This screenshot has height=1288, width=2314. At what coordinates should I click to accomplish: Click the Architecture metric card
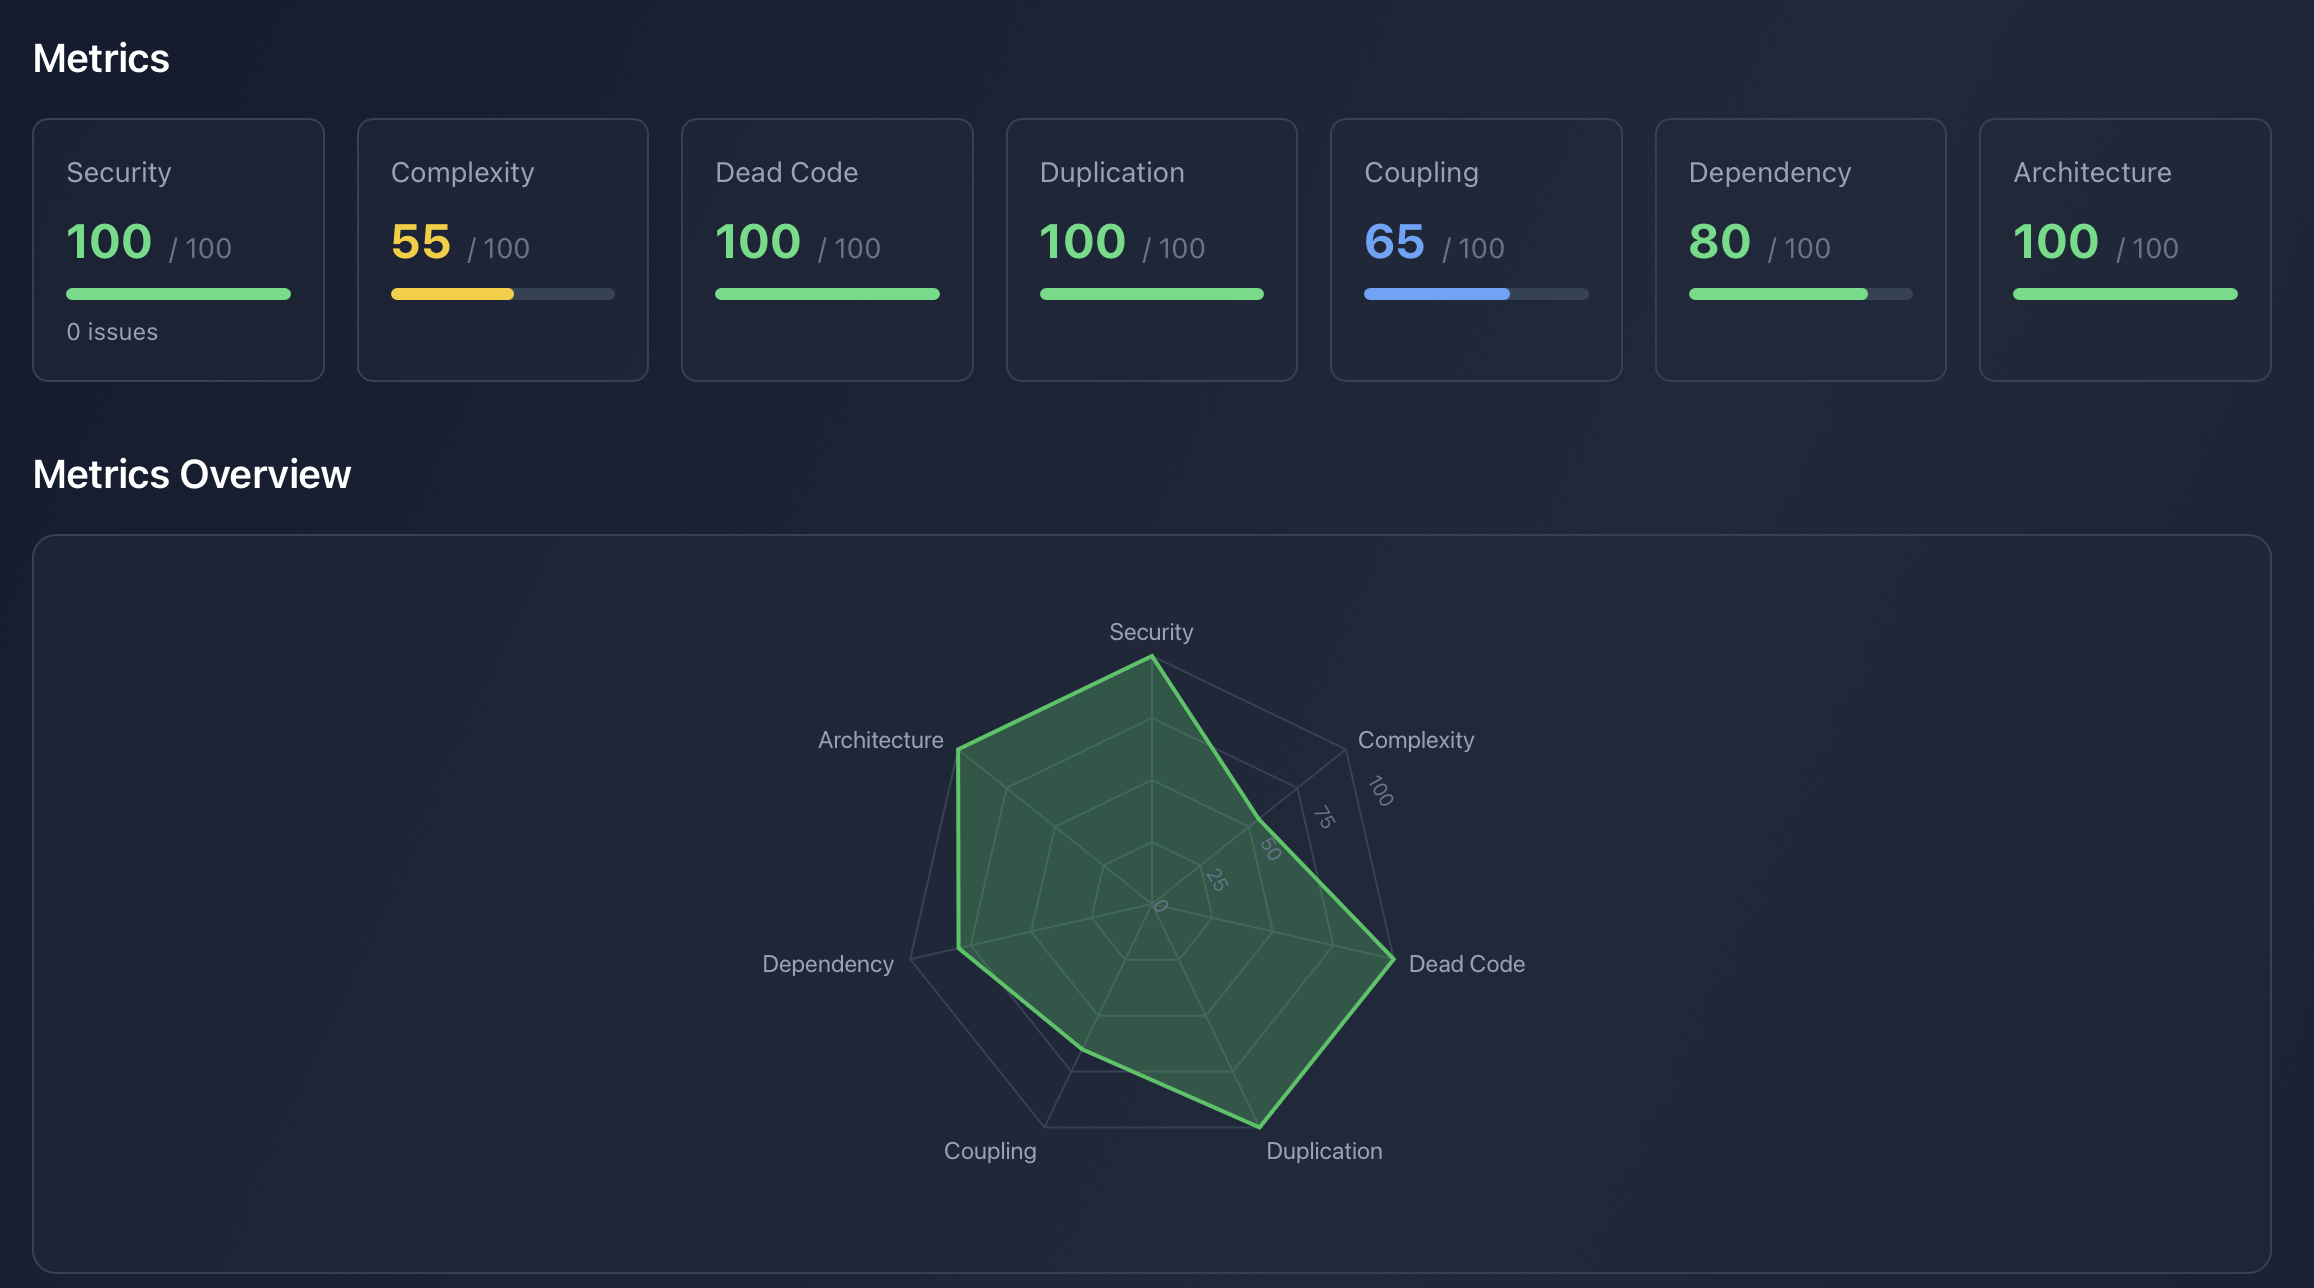pyautogui.click(x=2124, y=249)
